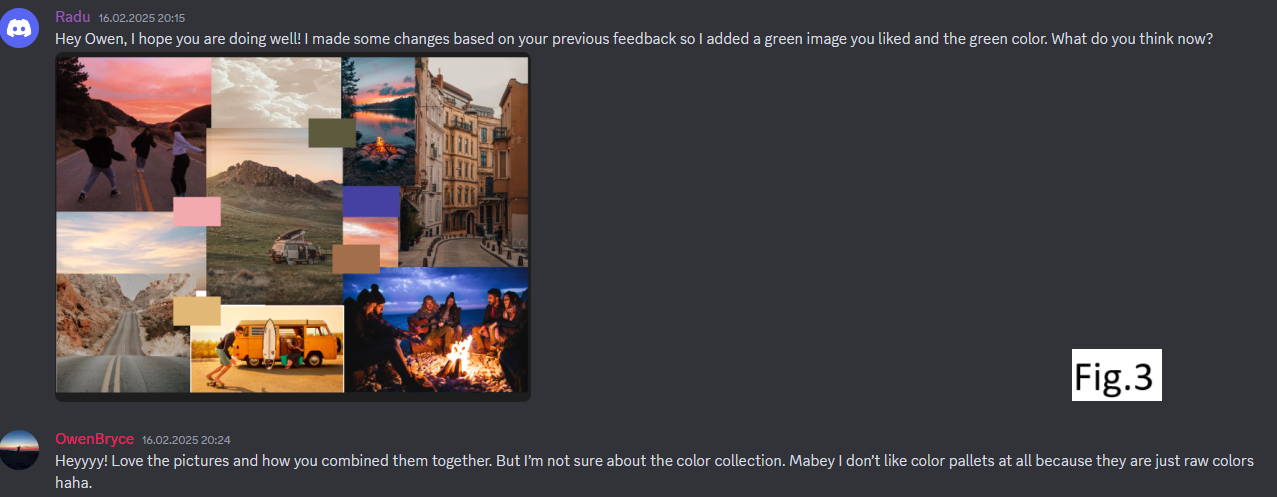This screenshot has width=1277, height=497.
Task: Click the tan yellow color swatch
Action: [x=196, y=311]
